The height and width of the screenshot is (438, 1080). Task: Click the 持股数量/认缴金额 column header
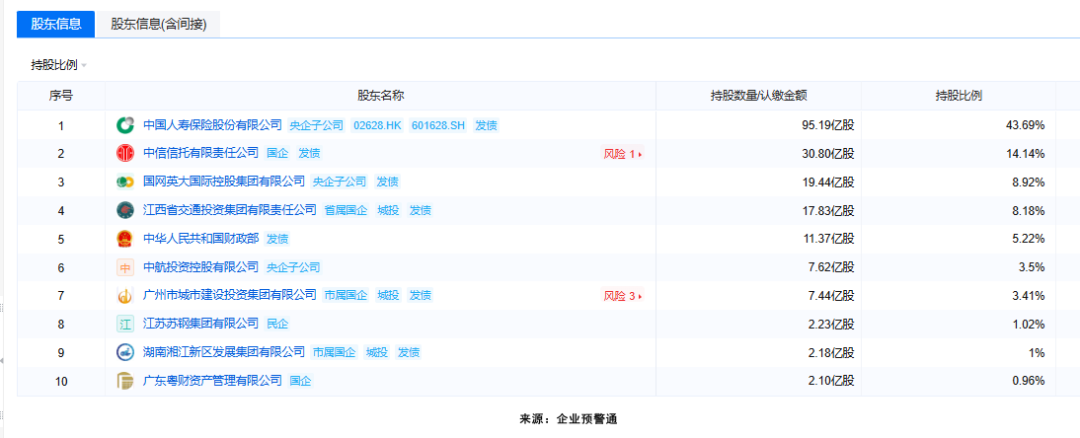[x=758, y=96]
